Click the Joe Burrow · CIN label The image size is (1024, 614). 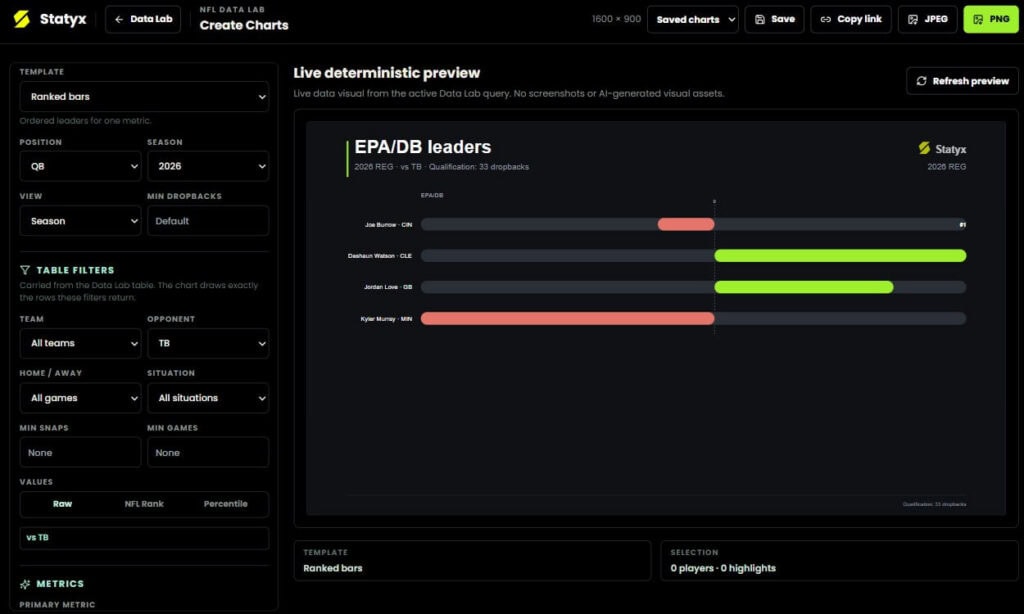coord(389,225)
